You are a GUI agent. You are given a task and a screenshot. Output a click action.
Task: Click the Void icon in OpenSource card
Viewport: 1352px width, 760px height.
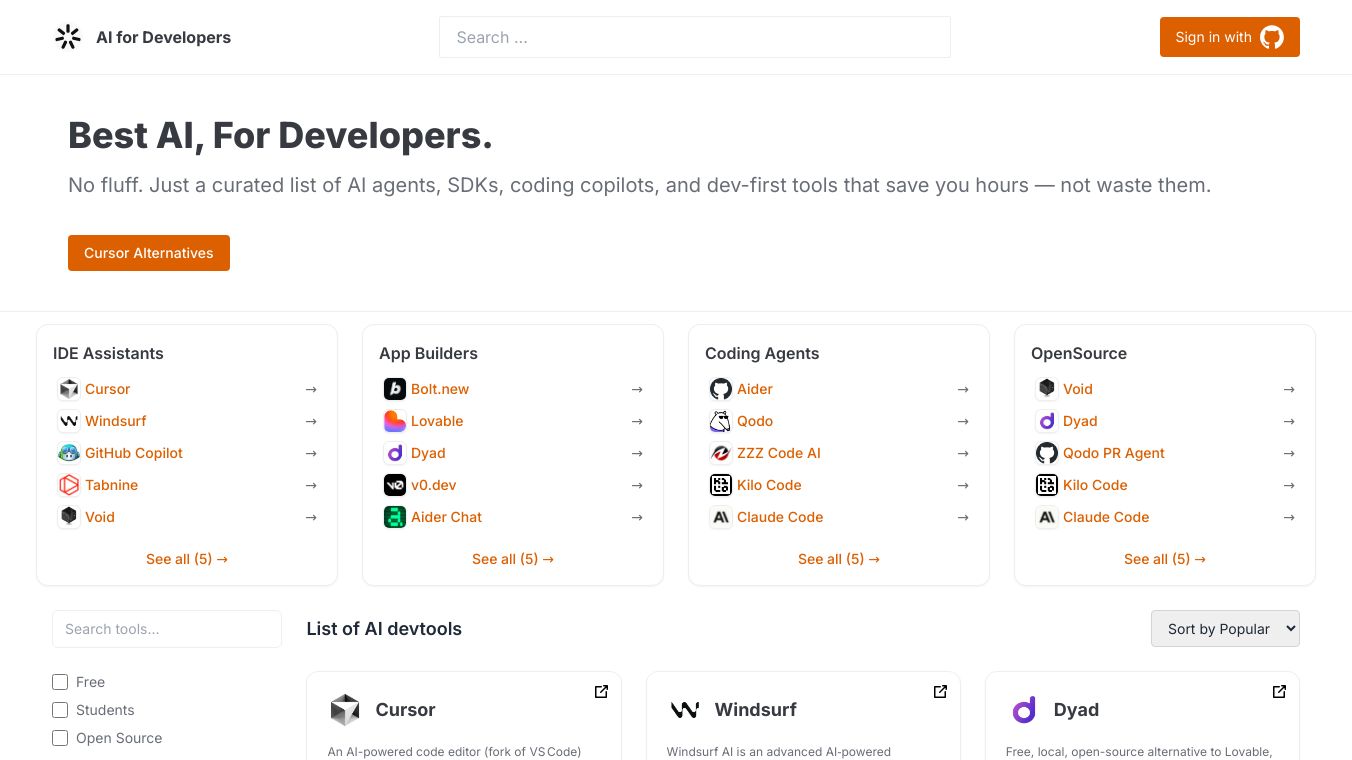click(1047, 389)
